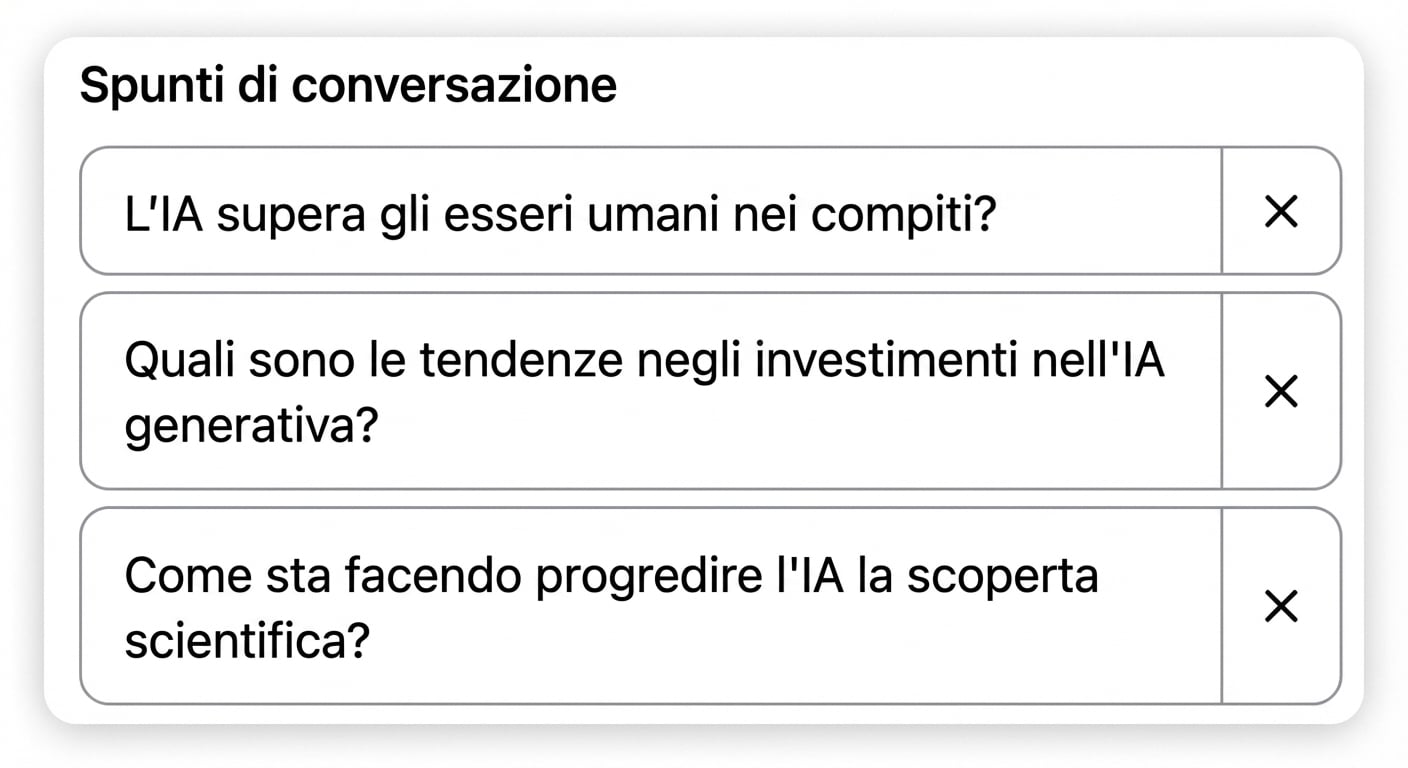Close the first conversation starter suggestion
The image size is (1408, 768).
[1281, 211]
